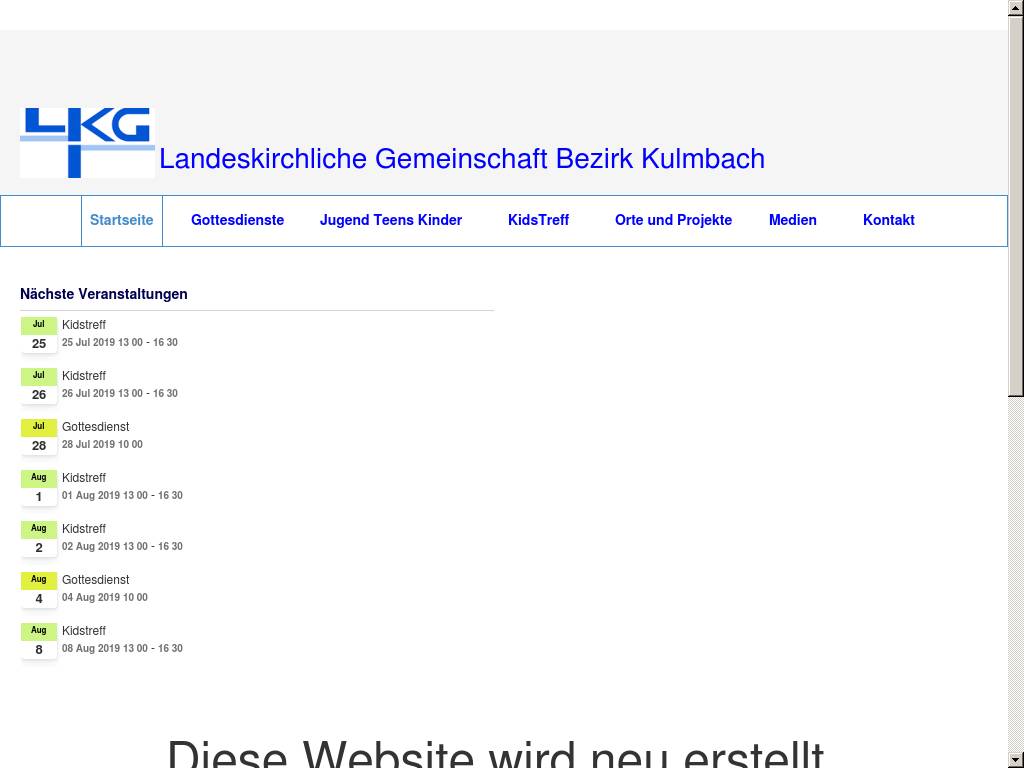Screen dimensions: 1024x768
Task: Click the Jul 28 calendar date icon
Action: 39,437
